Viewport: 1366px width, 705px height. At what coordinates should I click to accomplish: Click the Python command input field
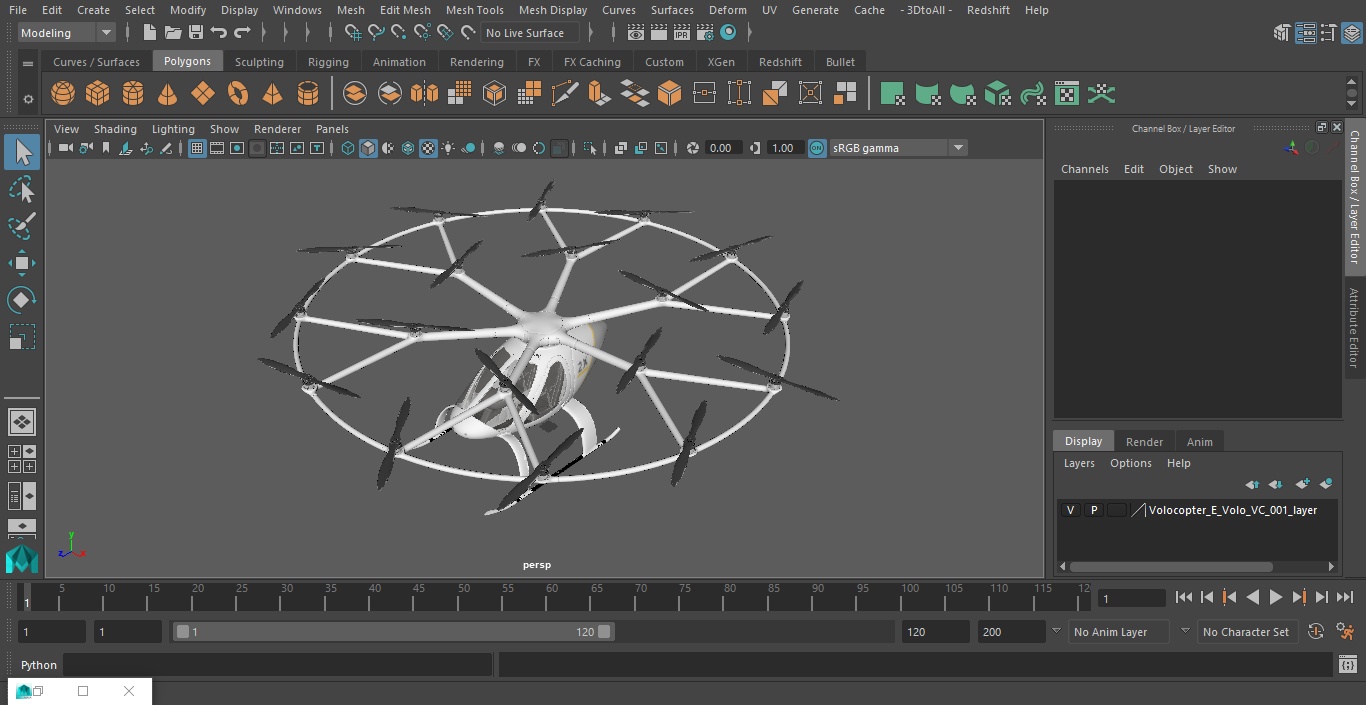pos(278,665)
